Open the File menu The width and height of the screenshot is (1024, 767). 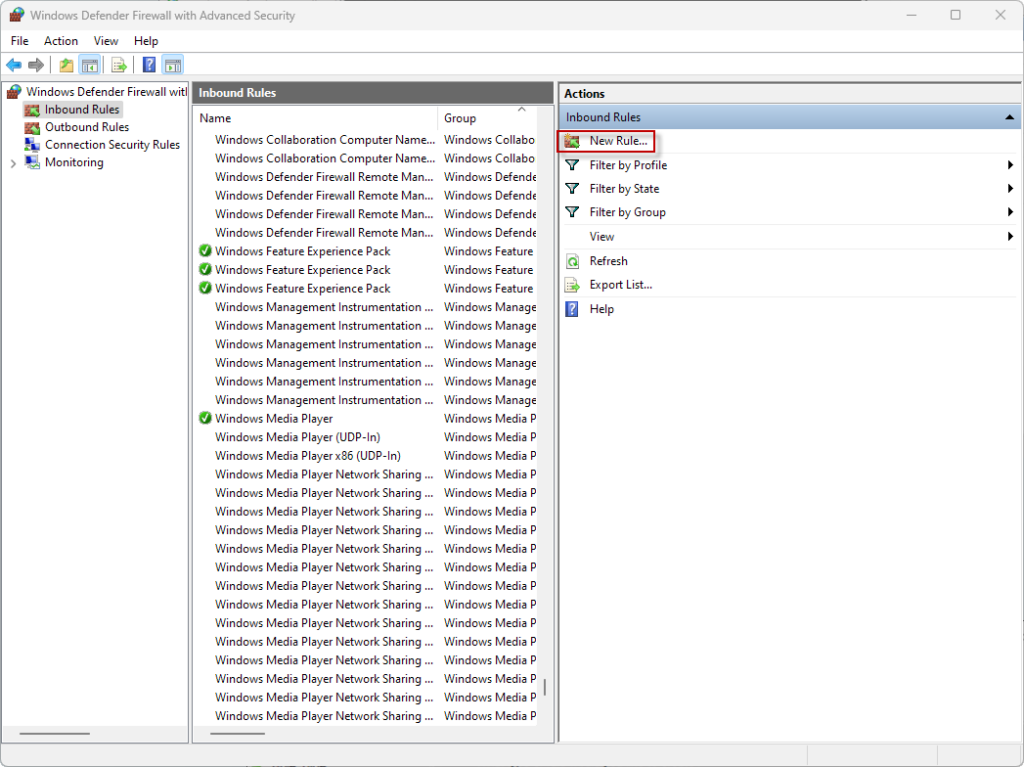(x=20, y=41)
